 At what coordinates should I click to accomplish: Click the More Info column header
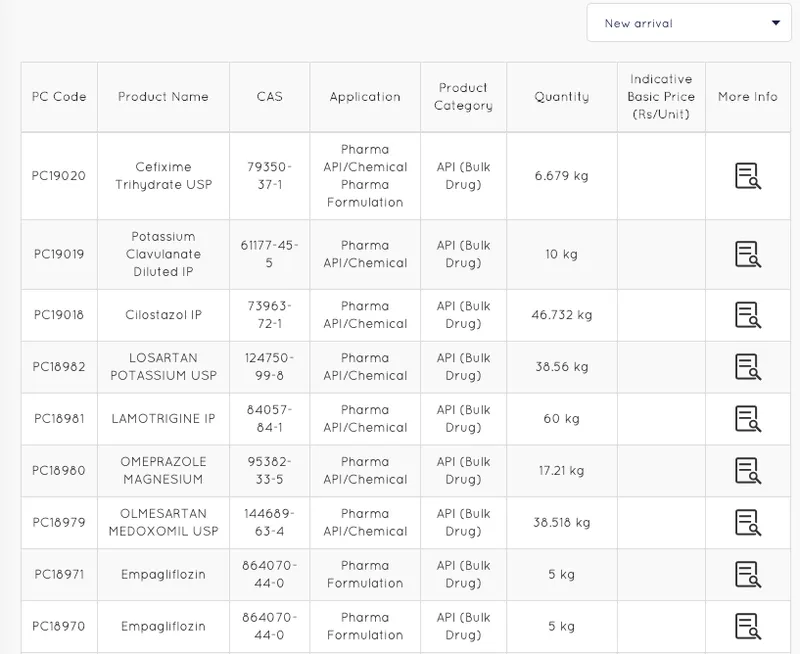coord(747,97)
